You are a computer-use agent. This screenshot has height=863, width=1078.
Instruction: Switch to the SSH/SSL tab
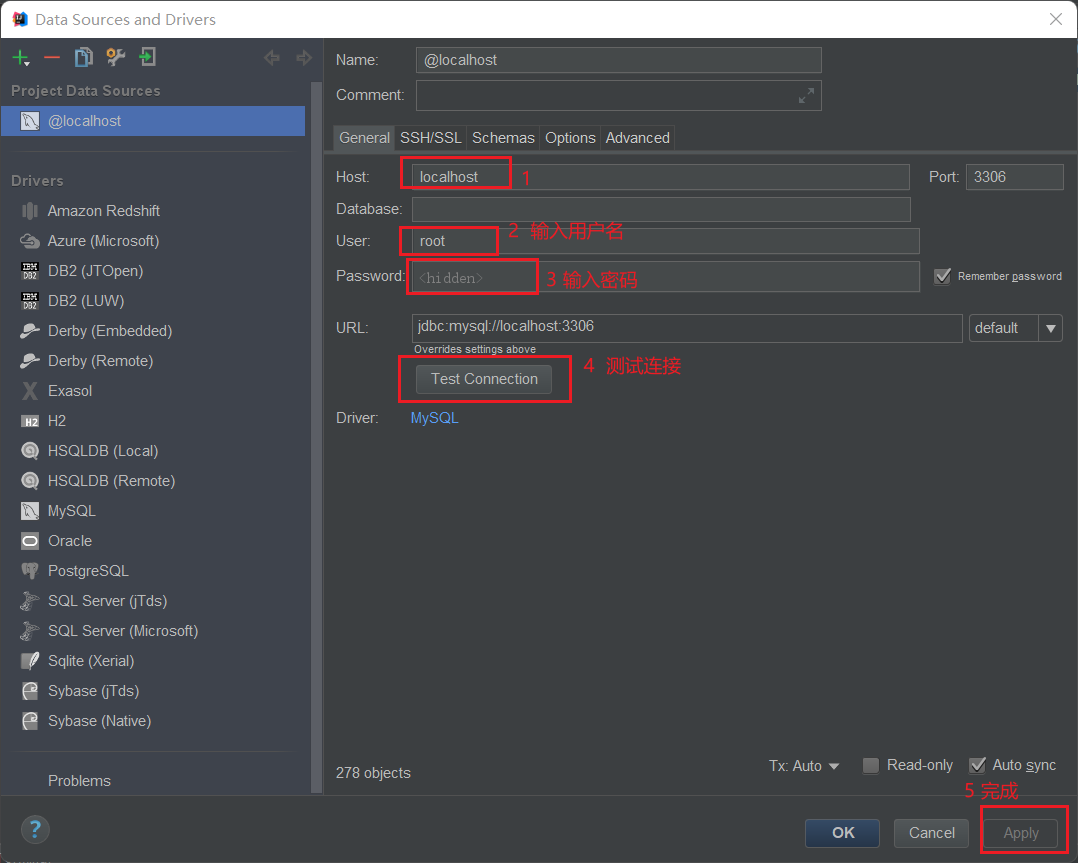[430, 138]
